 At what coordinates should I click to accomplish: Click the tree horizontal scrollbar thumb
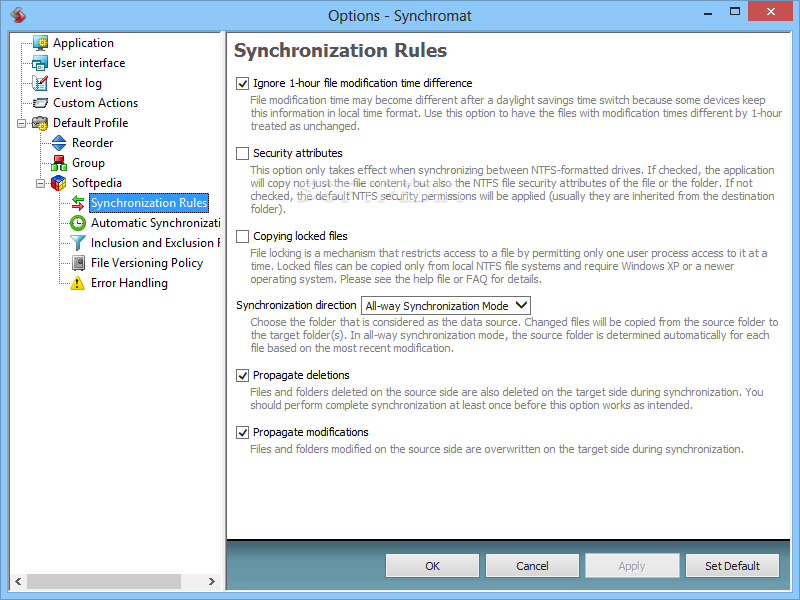pos(104,581)
